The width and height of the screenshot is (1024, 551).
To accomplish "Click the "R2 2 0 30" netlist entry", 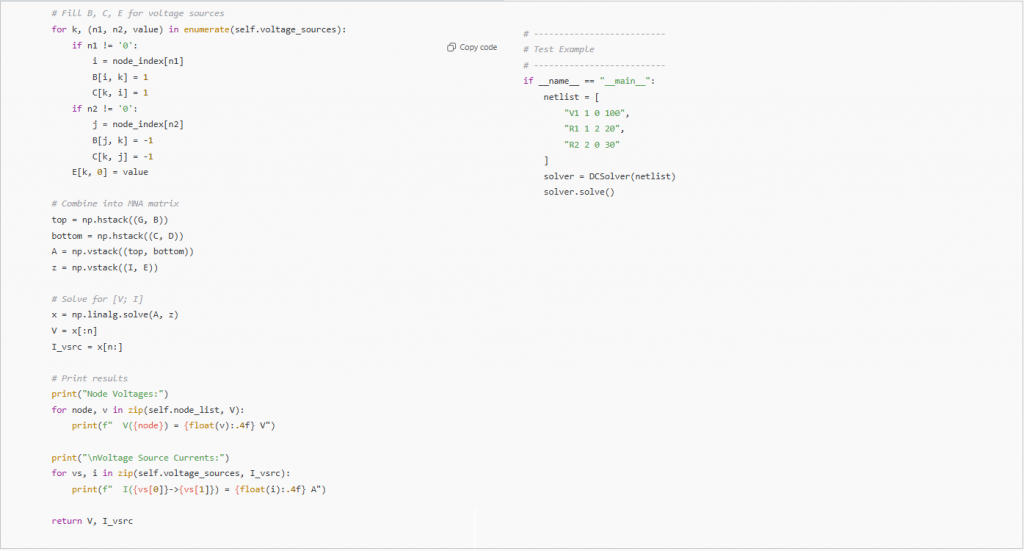I will coord(594,145).
